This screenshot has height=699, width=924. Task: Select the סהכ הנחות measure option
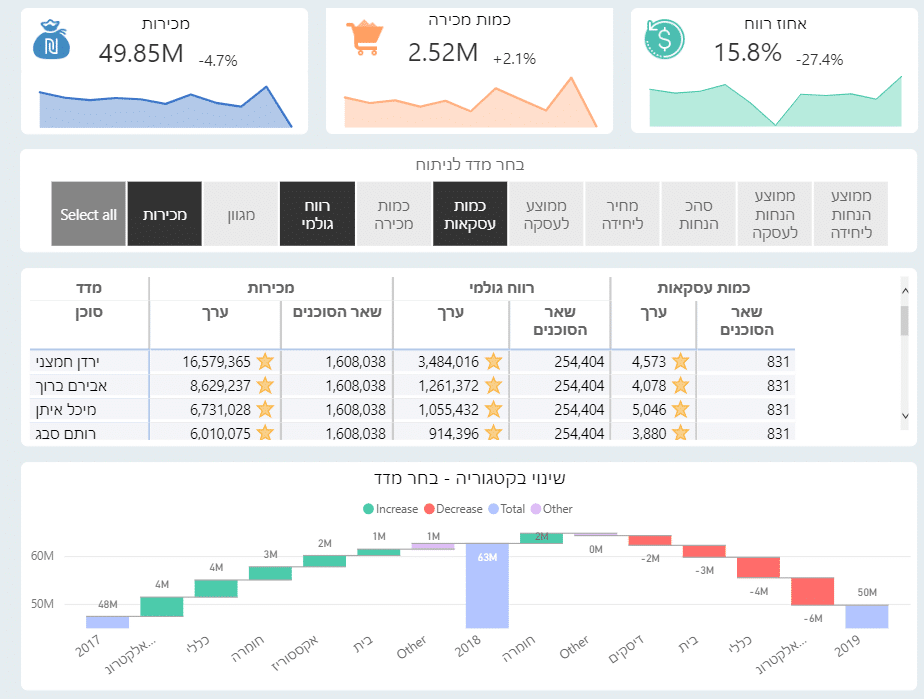[x=698, y=214]
